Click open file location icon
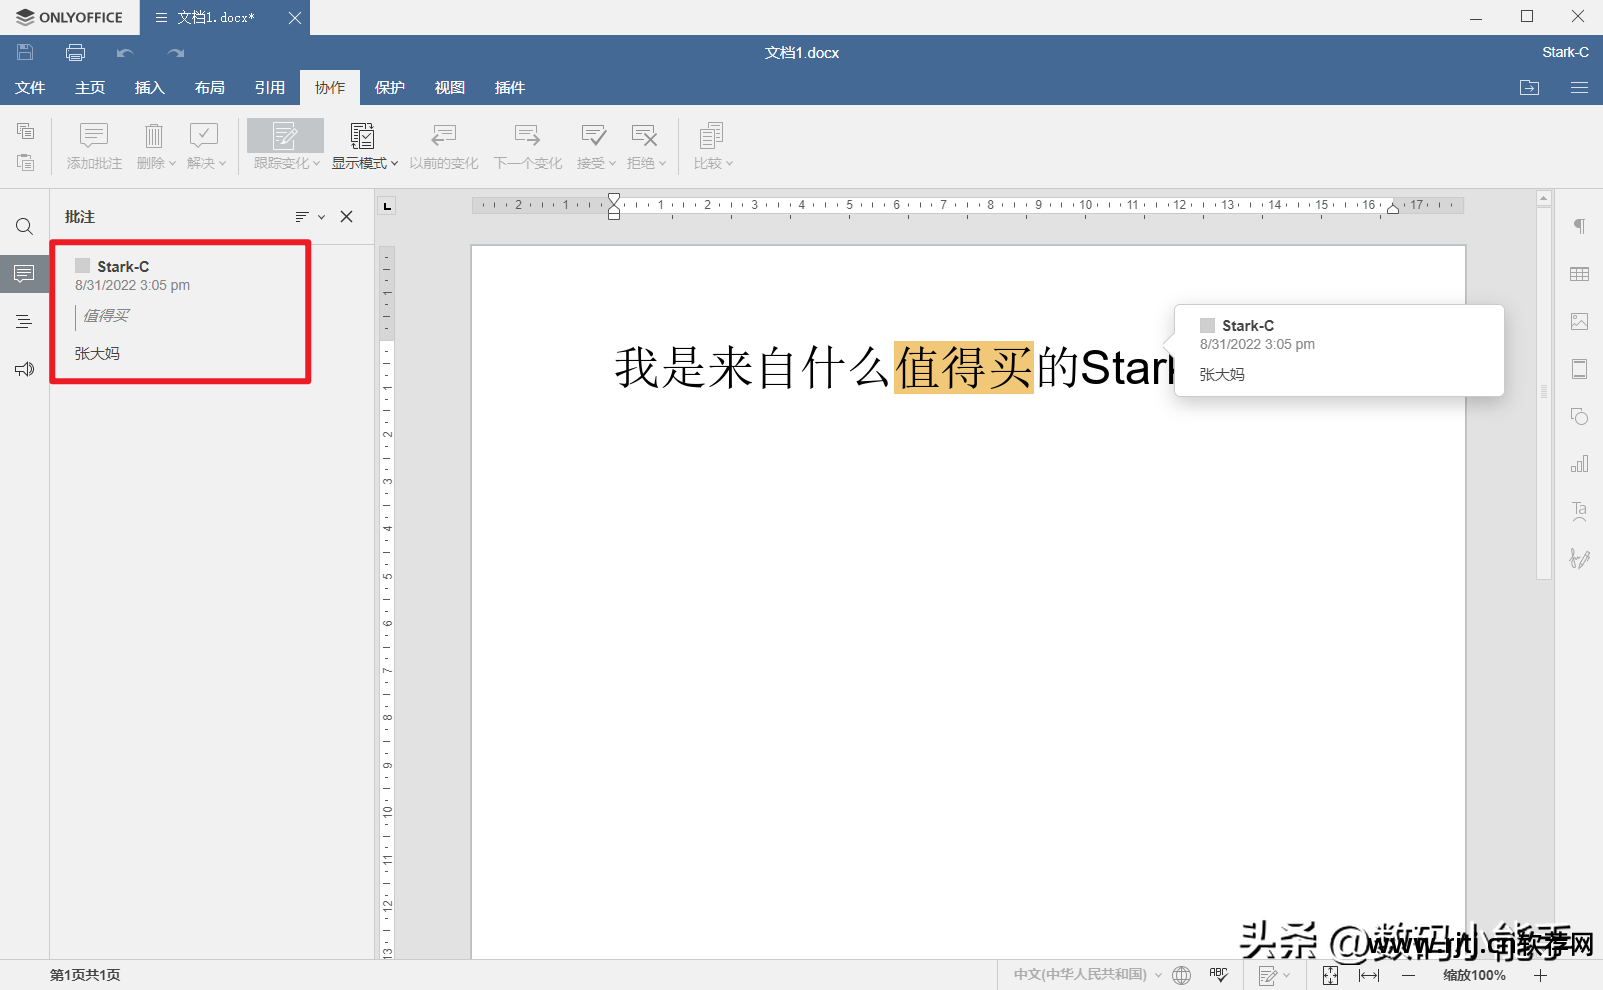This screenshot has width=1603, height=990. click(x=1530, y=88)
